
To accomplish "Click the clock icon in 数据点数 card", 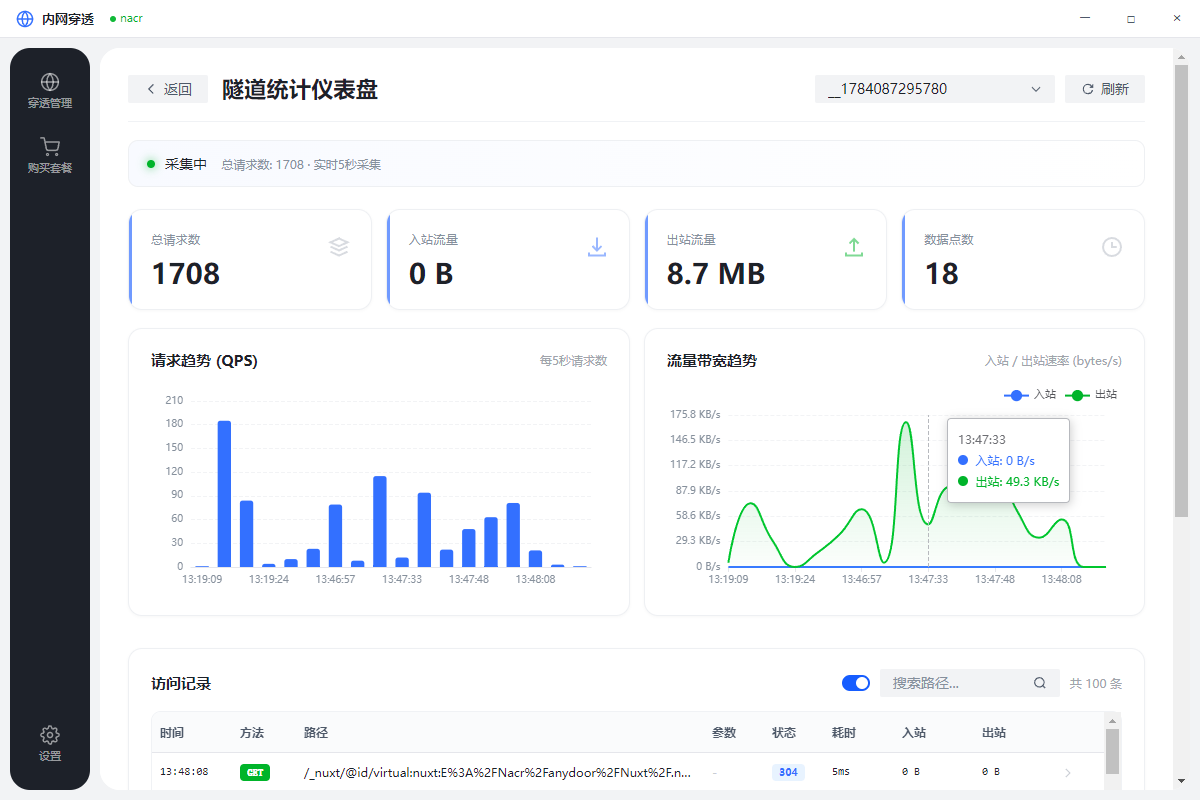I will [1112, 246].
